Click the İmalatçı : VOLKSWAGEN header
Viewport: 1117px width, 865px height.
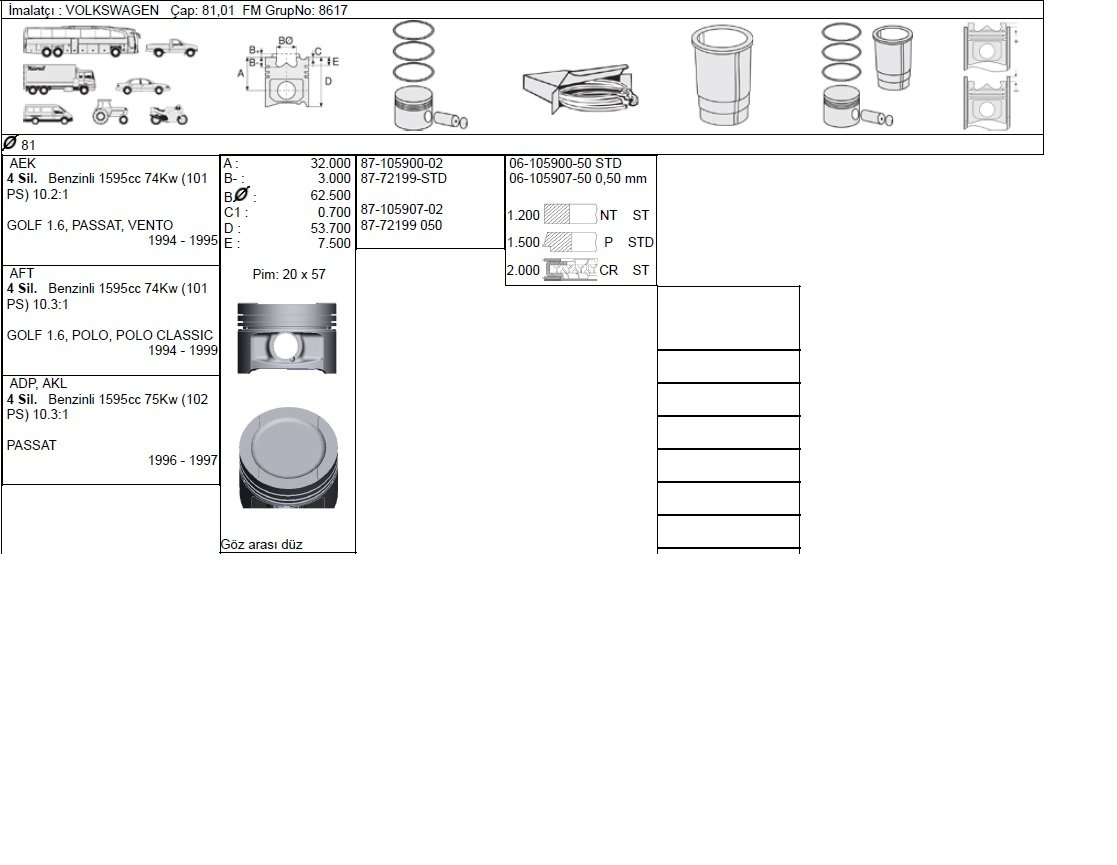click(83, 10)
